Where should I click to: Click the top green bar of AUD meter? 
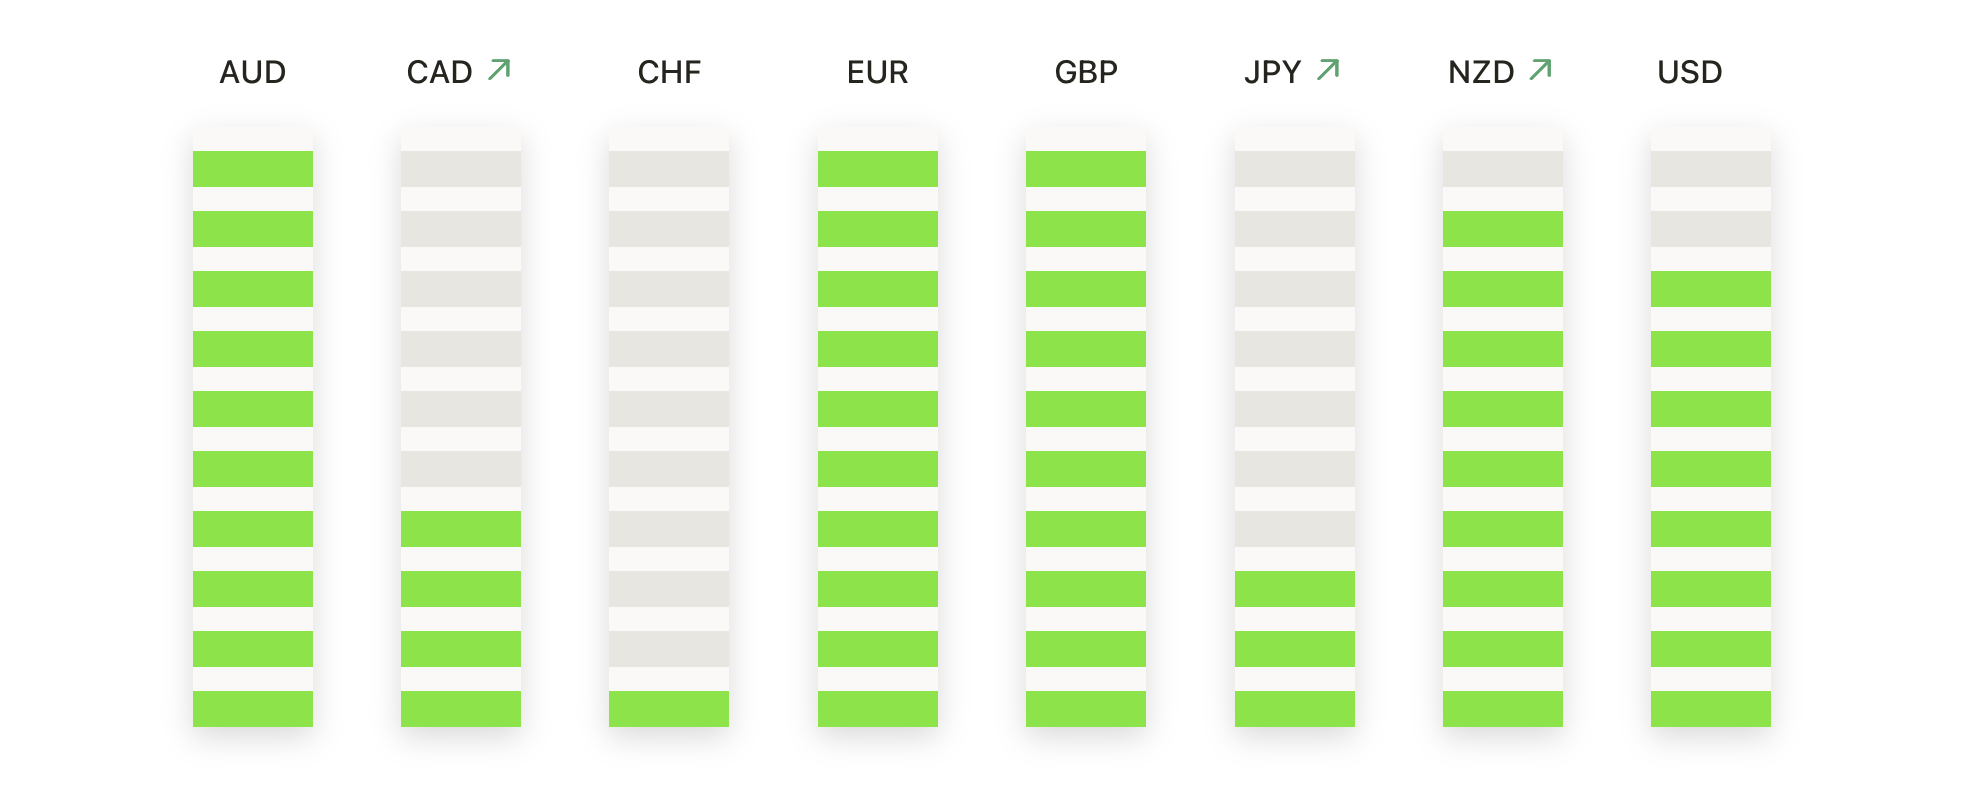pyautogui.click(x=253, y=169)
